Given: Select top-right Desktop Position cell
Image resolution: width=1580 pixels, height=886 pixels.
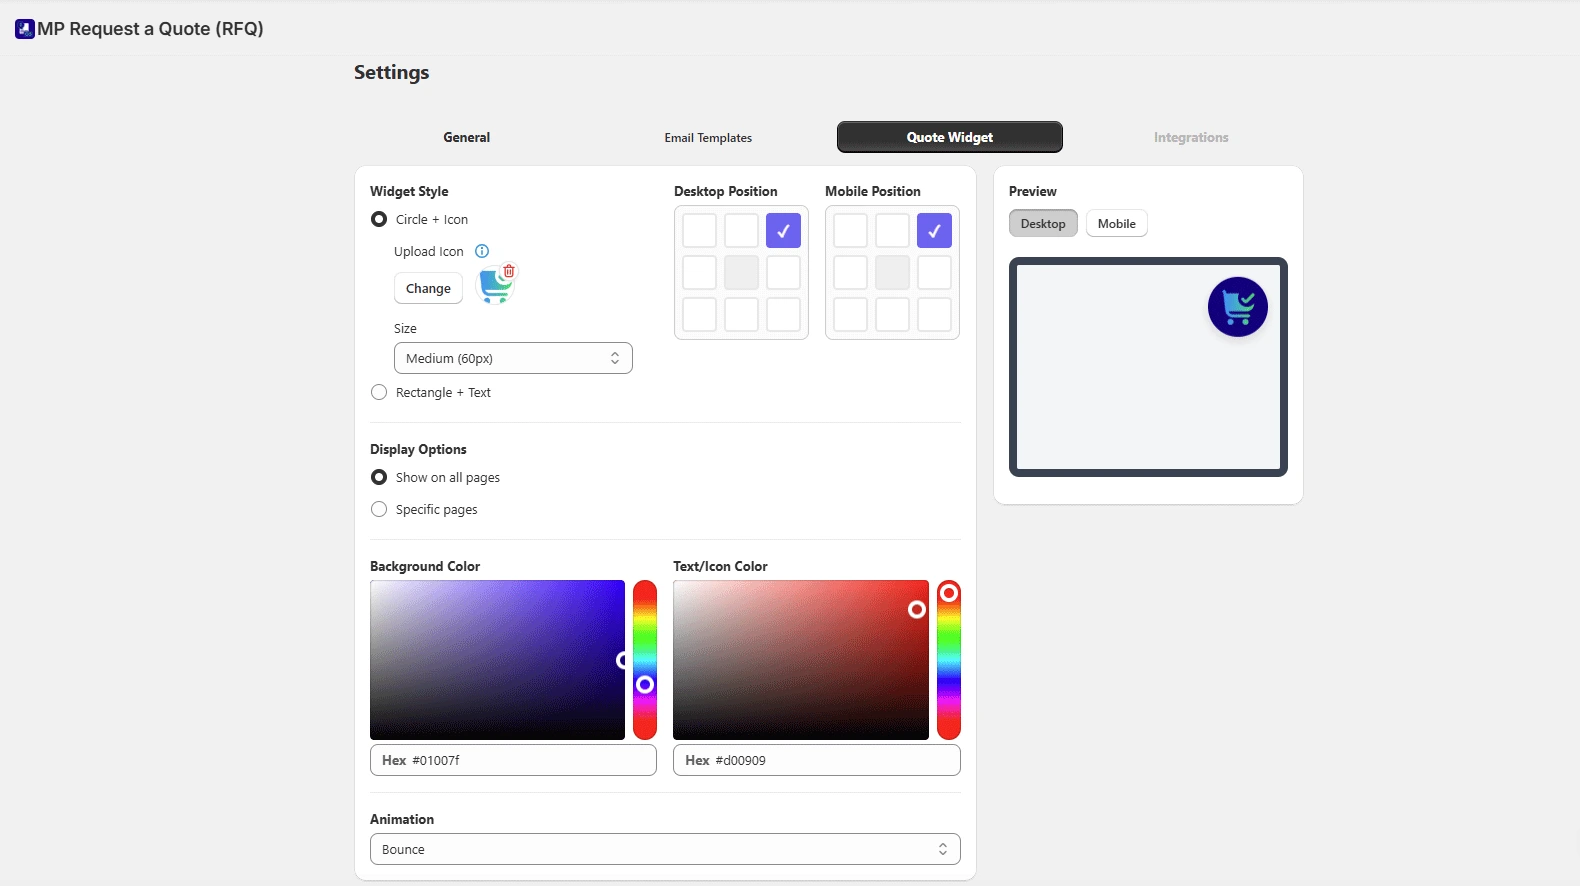Looking at the screenshot, I should coord(783,230).
